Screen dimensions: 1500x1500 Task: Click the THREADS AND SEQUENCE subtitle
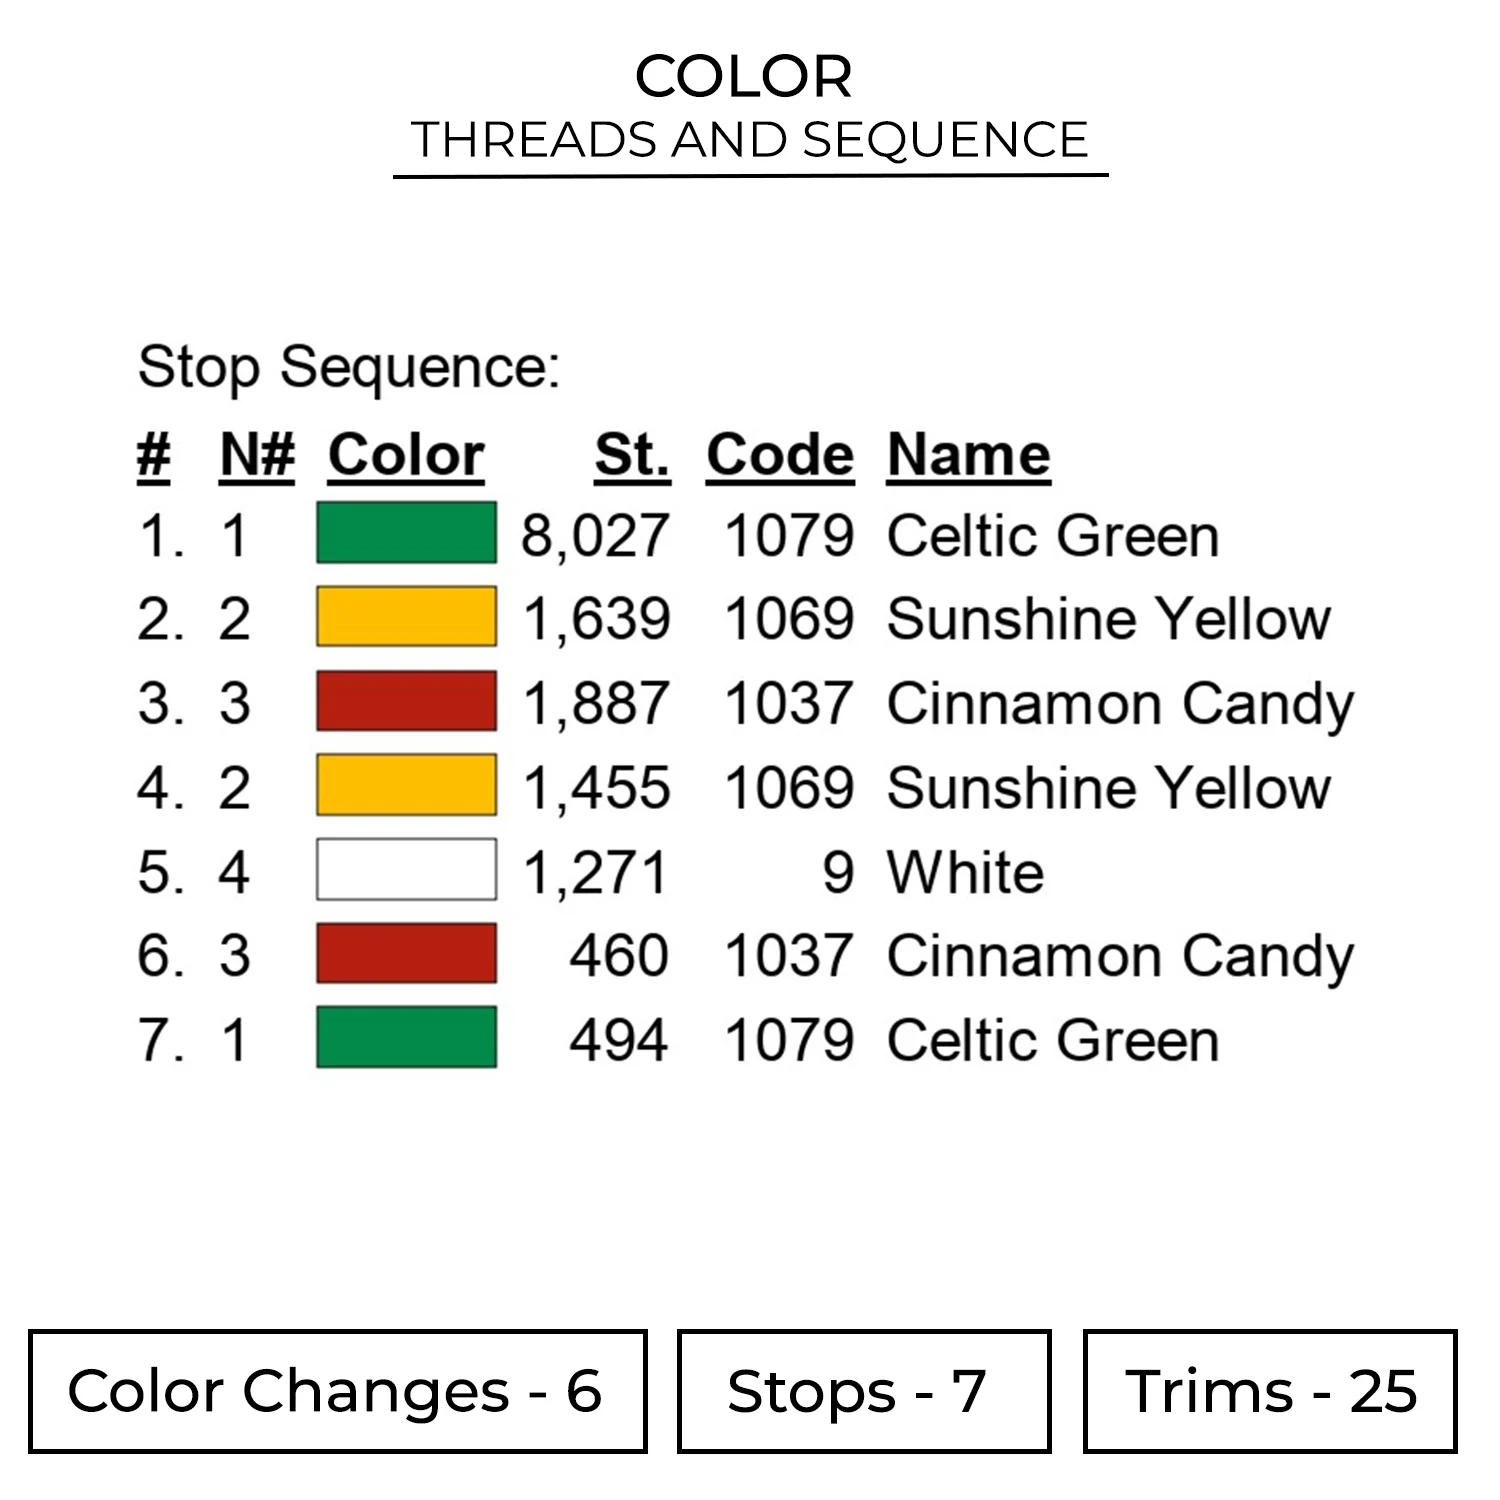(x=750, y=140)
